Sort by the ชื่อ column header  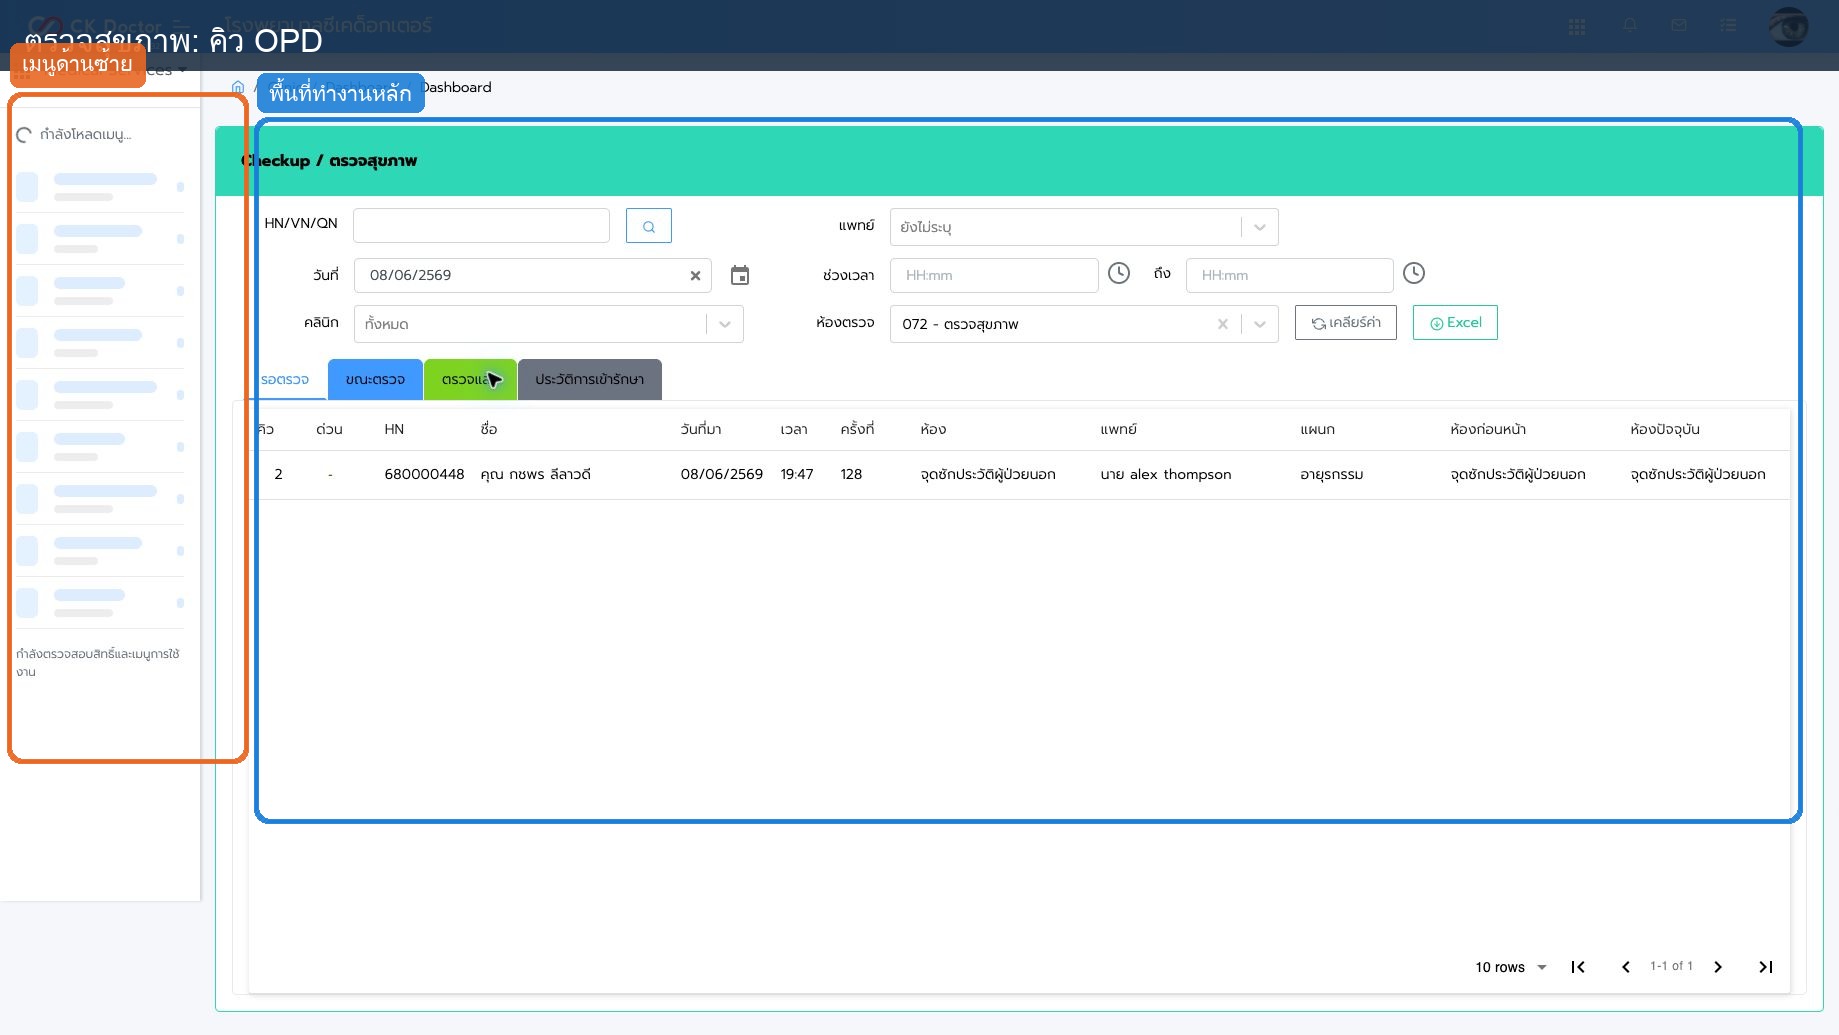click(x=489, y=429)
